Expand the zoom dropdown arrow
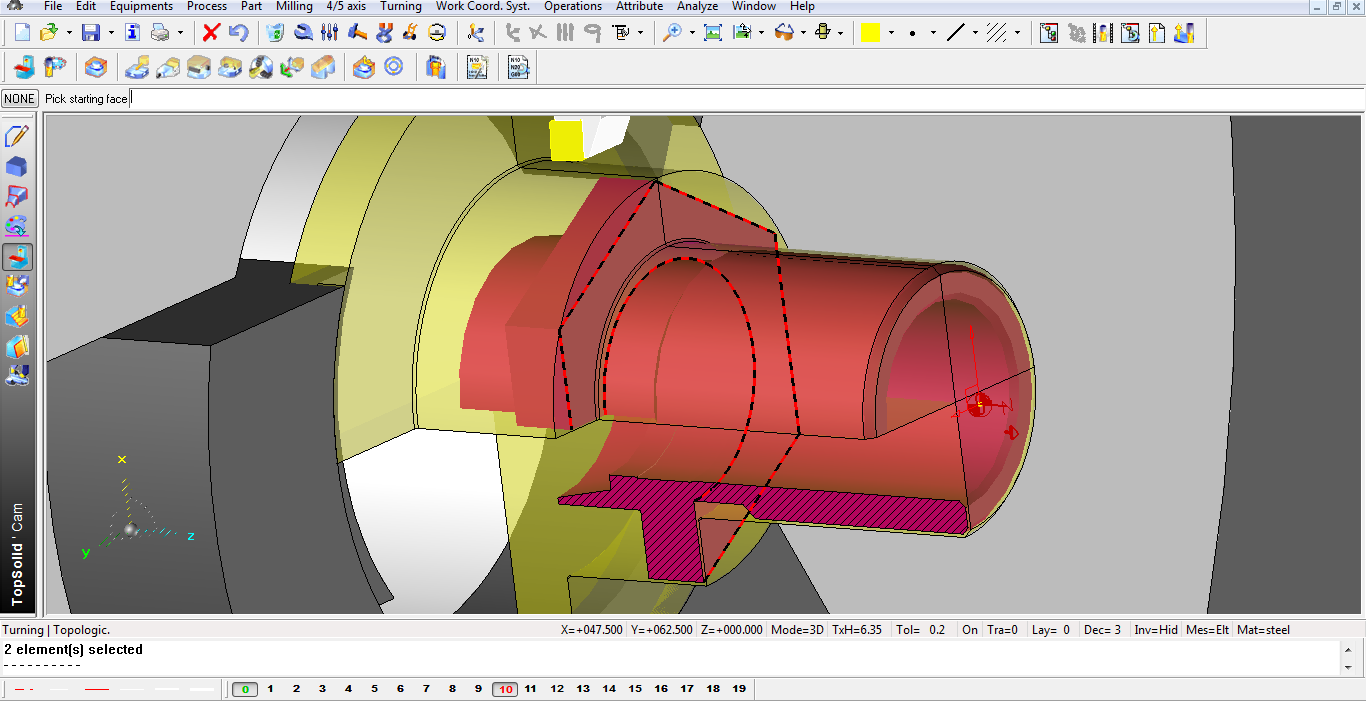The width and height of the screenshot is (1366, 701). click(692, 33)
